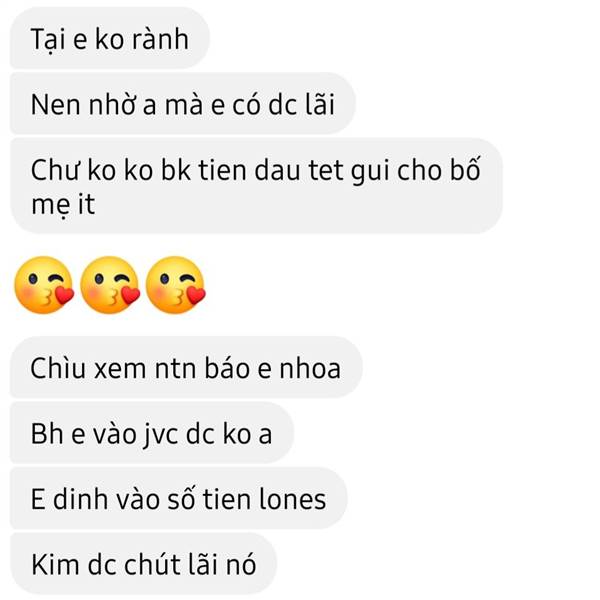The height and width of the screenshot is (600, 600).
Task: Click the first kissing face emoji
Action: coord(44,285)
